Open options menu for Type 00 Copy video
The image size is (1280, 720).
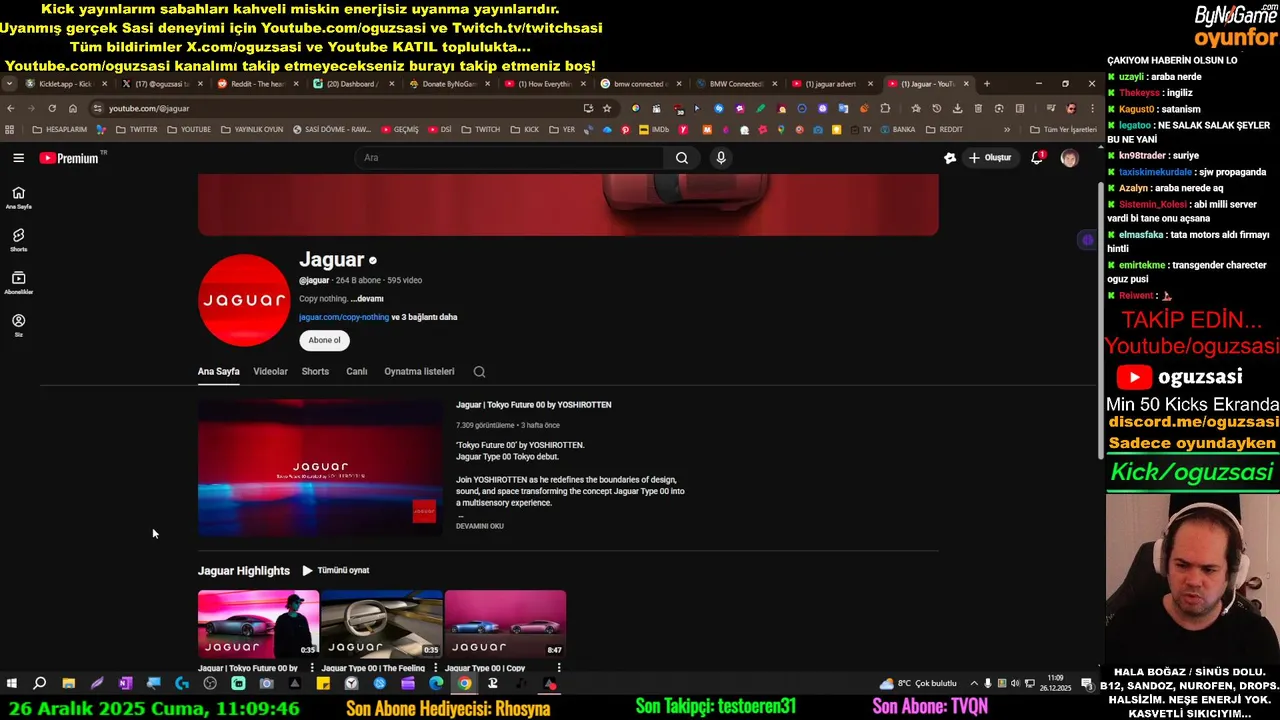(559, 668)
